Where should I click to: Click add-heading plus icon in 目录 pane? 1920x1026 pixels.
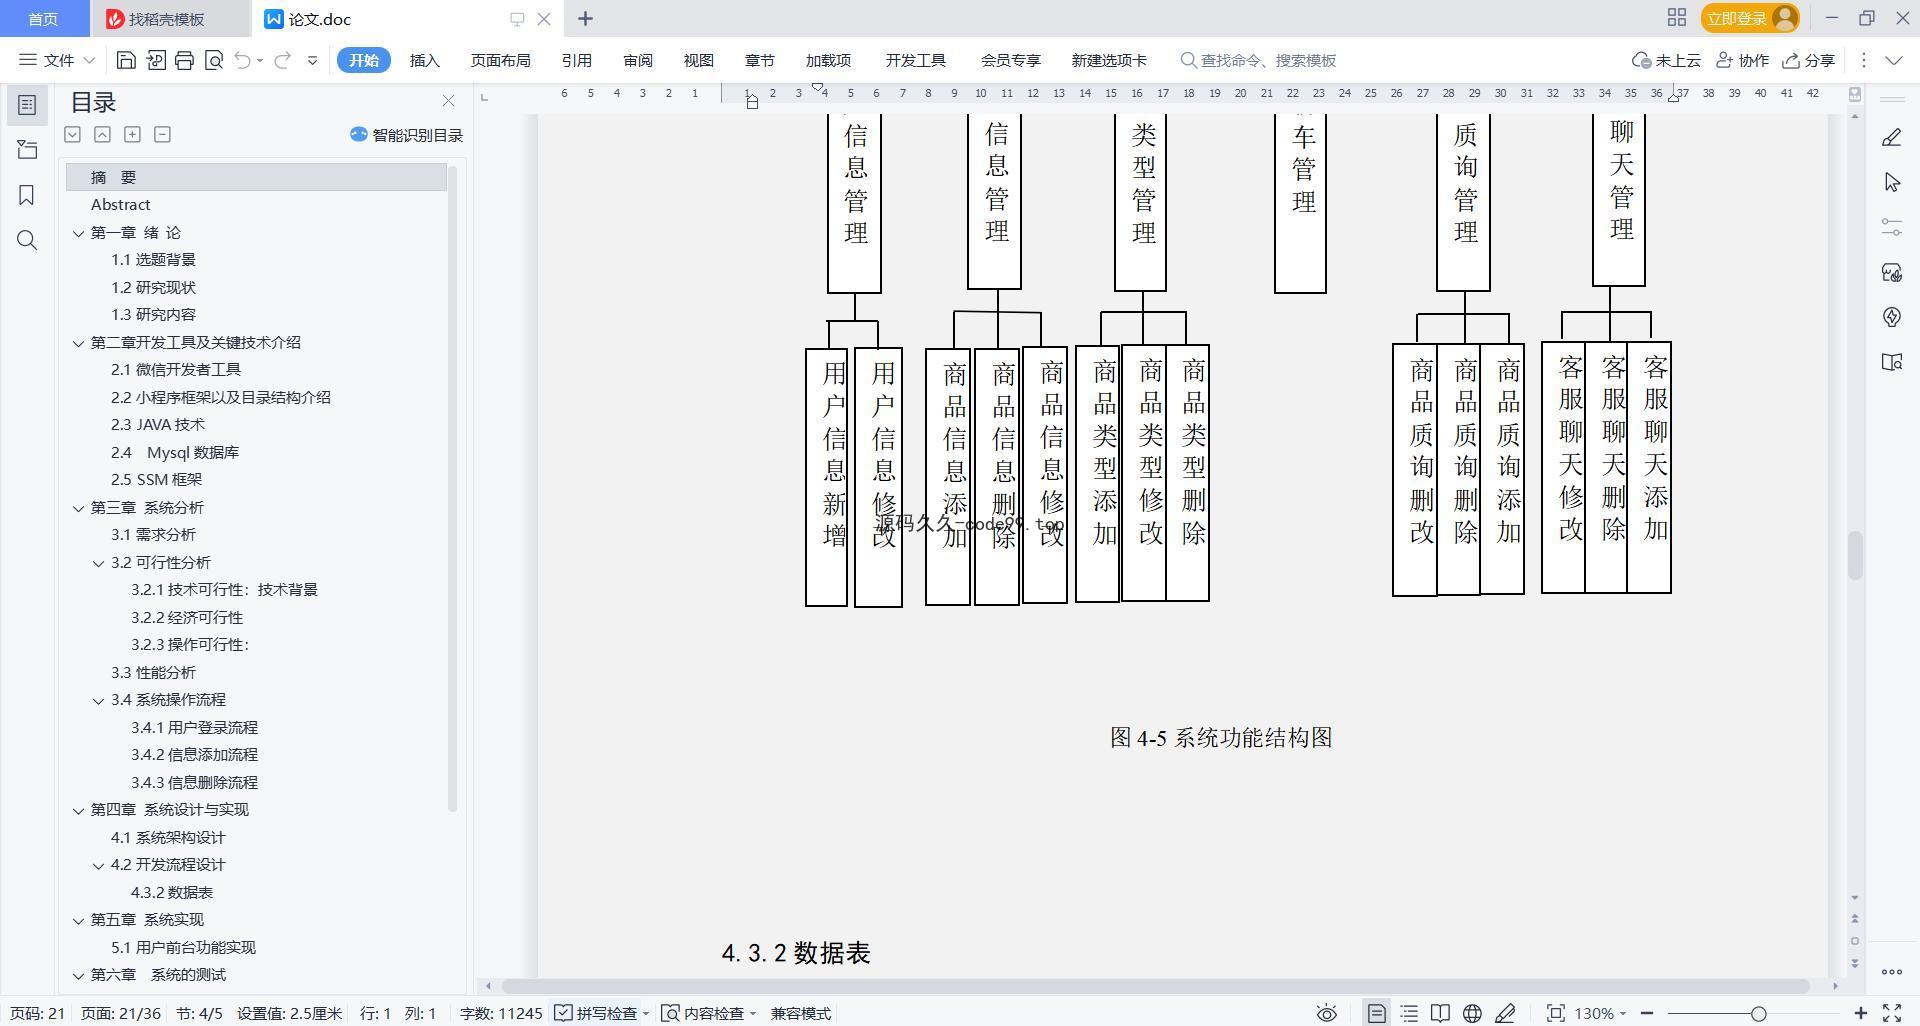coord(132,134)
